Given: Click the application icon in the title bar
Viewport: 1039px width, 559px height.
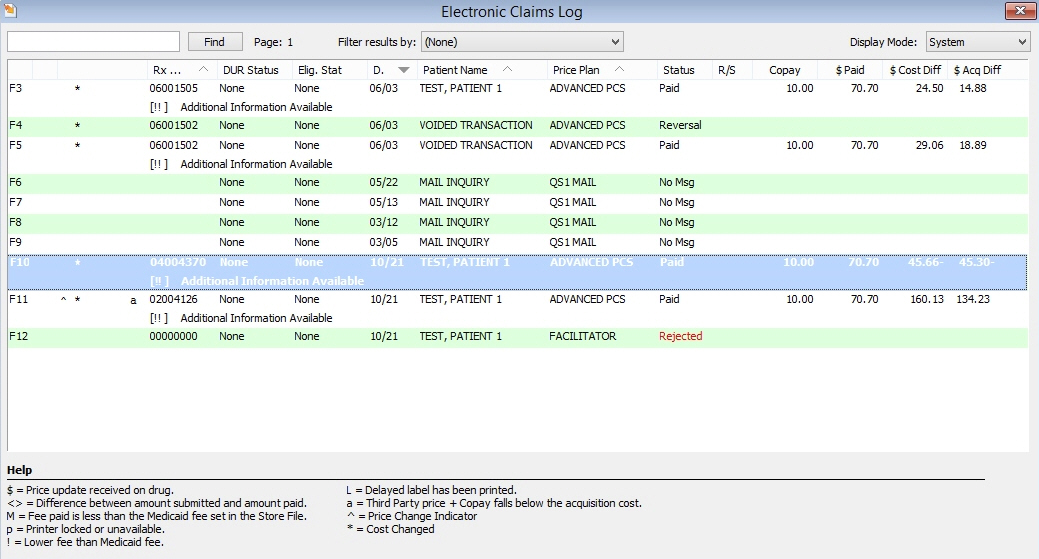Looking at the screenshot, I should point(10,10).
